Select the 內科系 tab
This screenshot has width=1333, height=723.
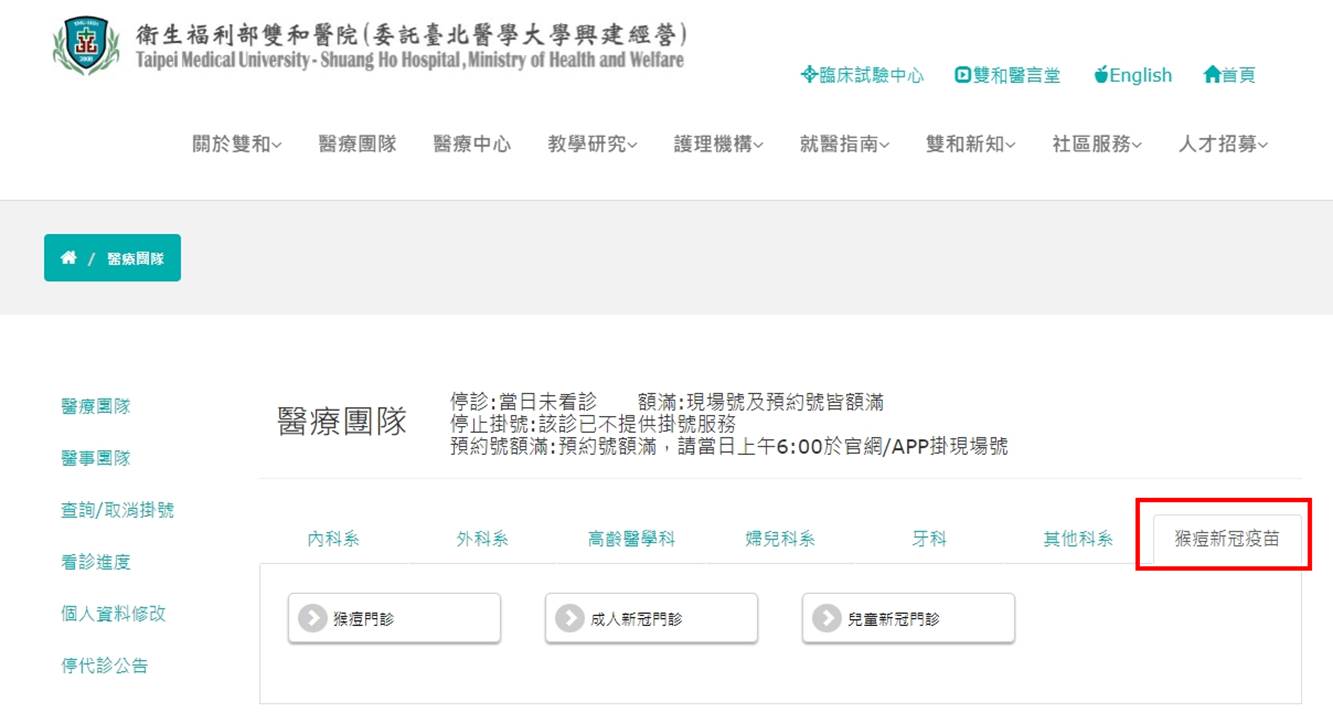click(333, 539)
